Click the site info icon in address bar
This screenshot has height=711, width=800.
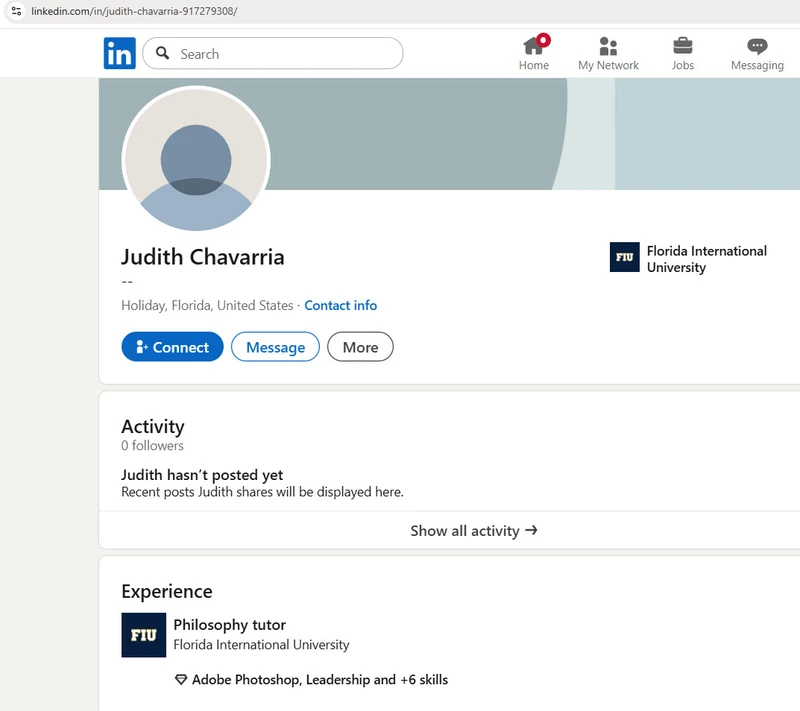(x=15, y=11)
